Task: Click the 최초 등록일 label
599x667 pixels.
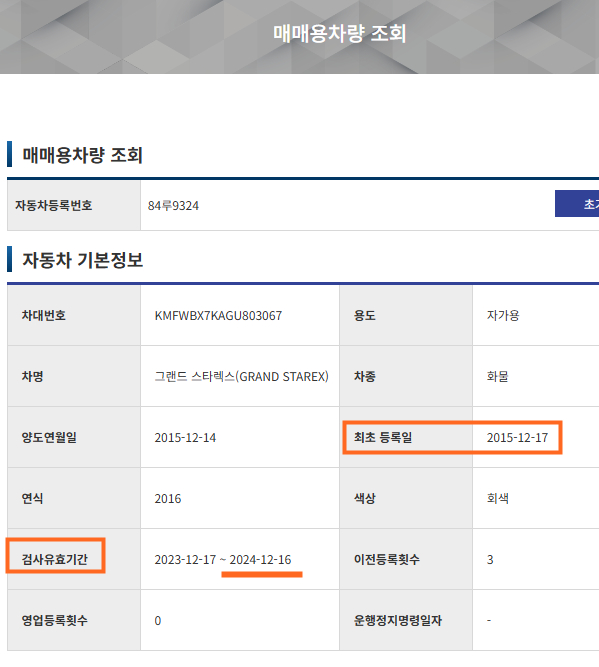Action: tap(383, 437)
